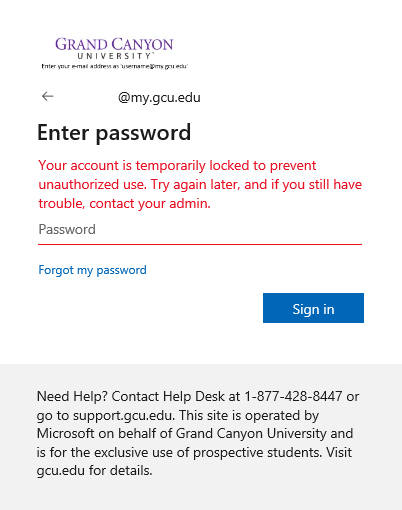
Task: Click the red underline of password field
Action: pyautogui.click(x=200, y=244)
